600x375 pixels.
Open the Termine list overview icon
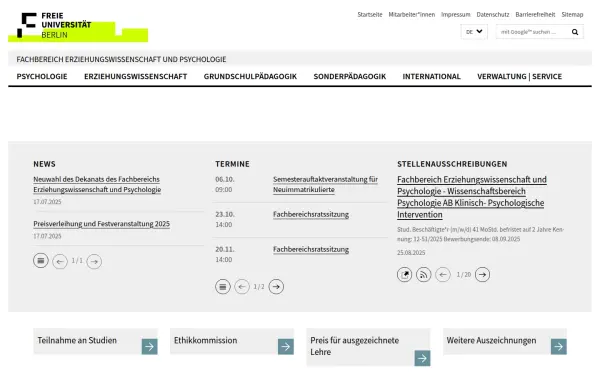pyautogui.click(x=223, y=287)
